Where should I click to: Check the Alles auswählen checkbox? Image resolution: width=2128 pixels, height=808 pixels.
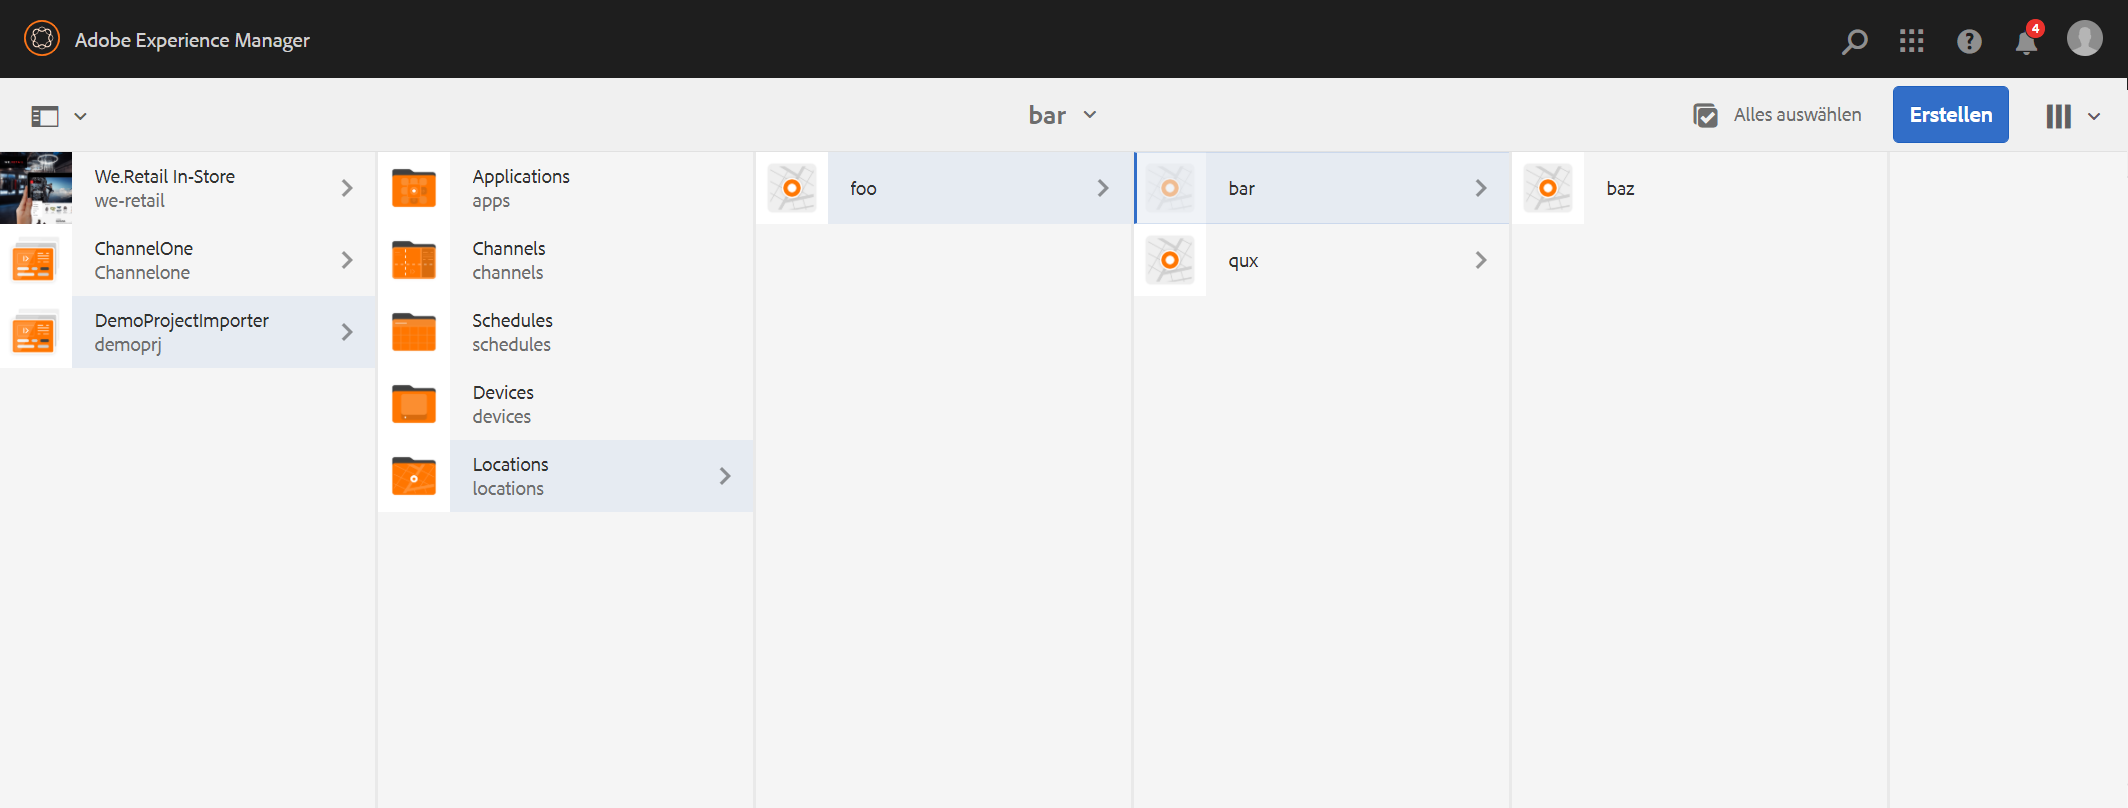[1706, 115]
